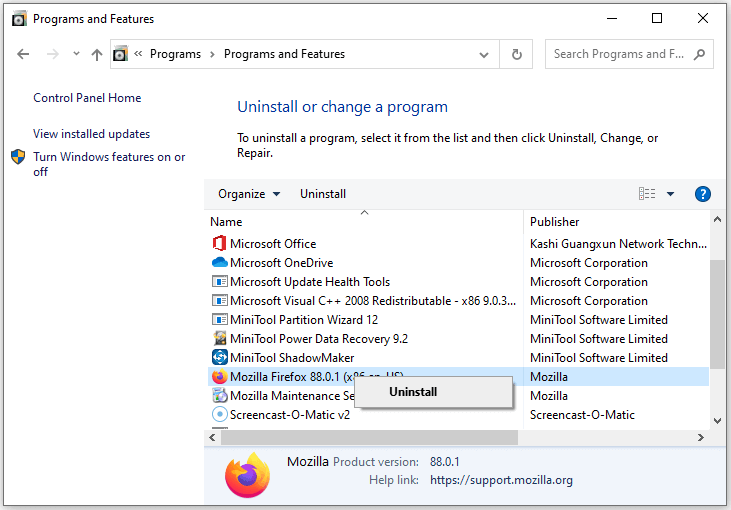The height and width of the screenshot is (510, 731).
Task: Click the change view icon
Action: tap(647, 193)
